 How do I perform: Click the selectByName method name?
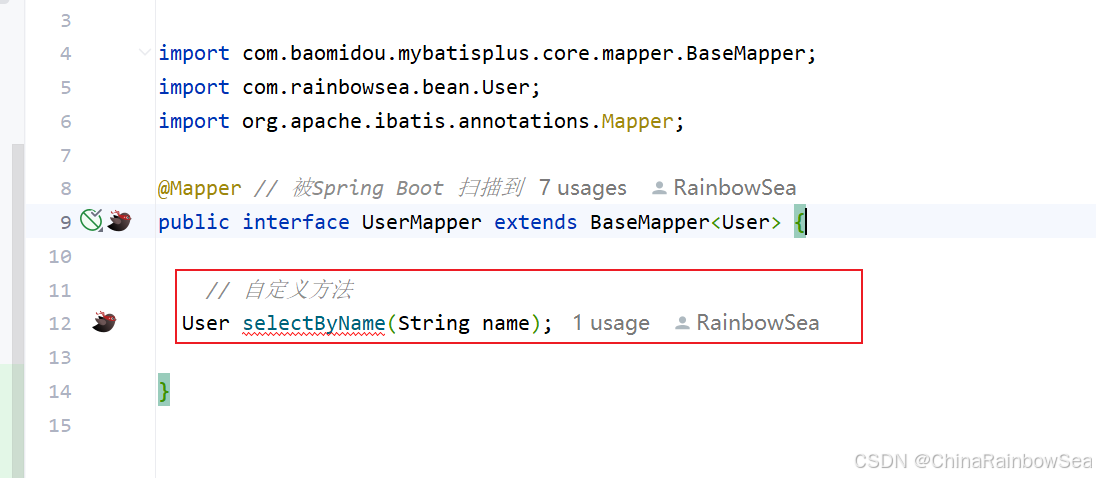[314, 324]
